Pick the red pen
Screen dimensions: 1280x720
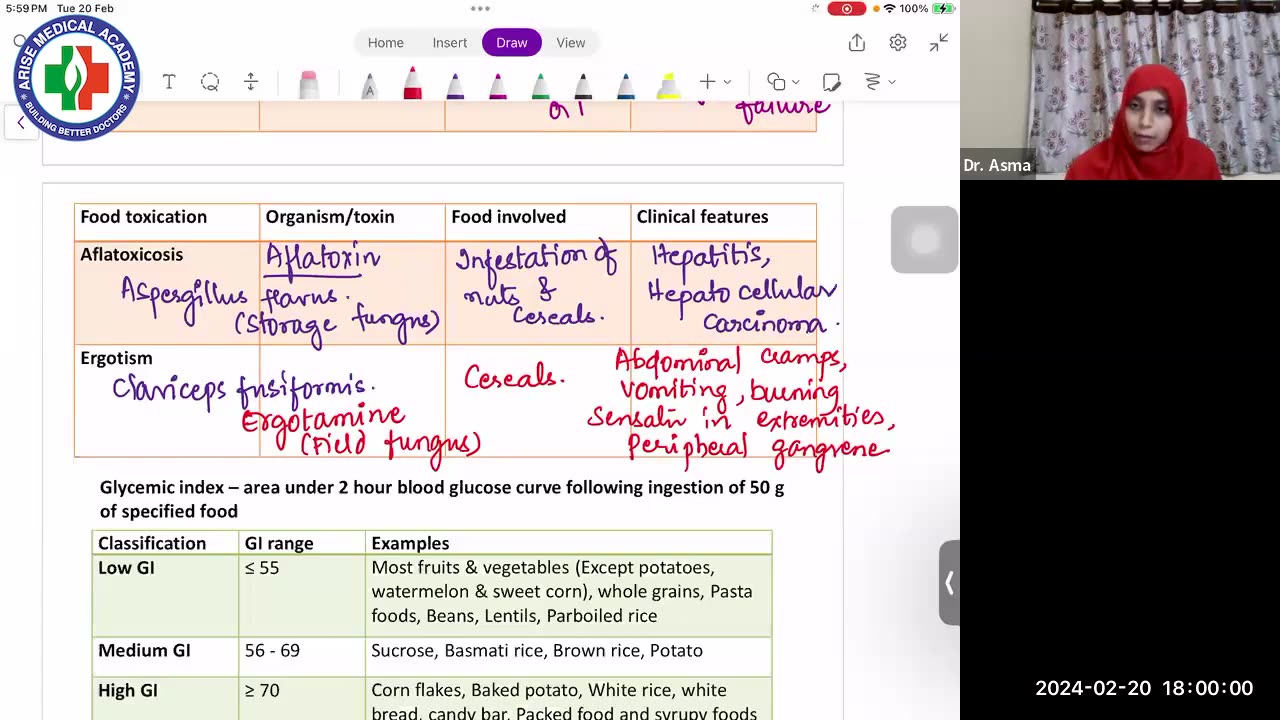(x=412, y=84)
